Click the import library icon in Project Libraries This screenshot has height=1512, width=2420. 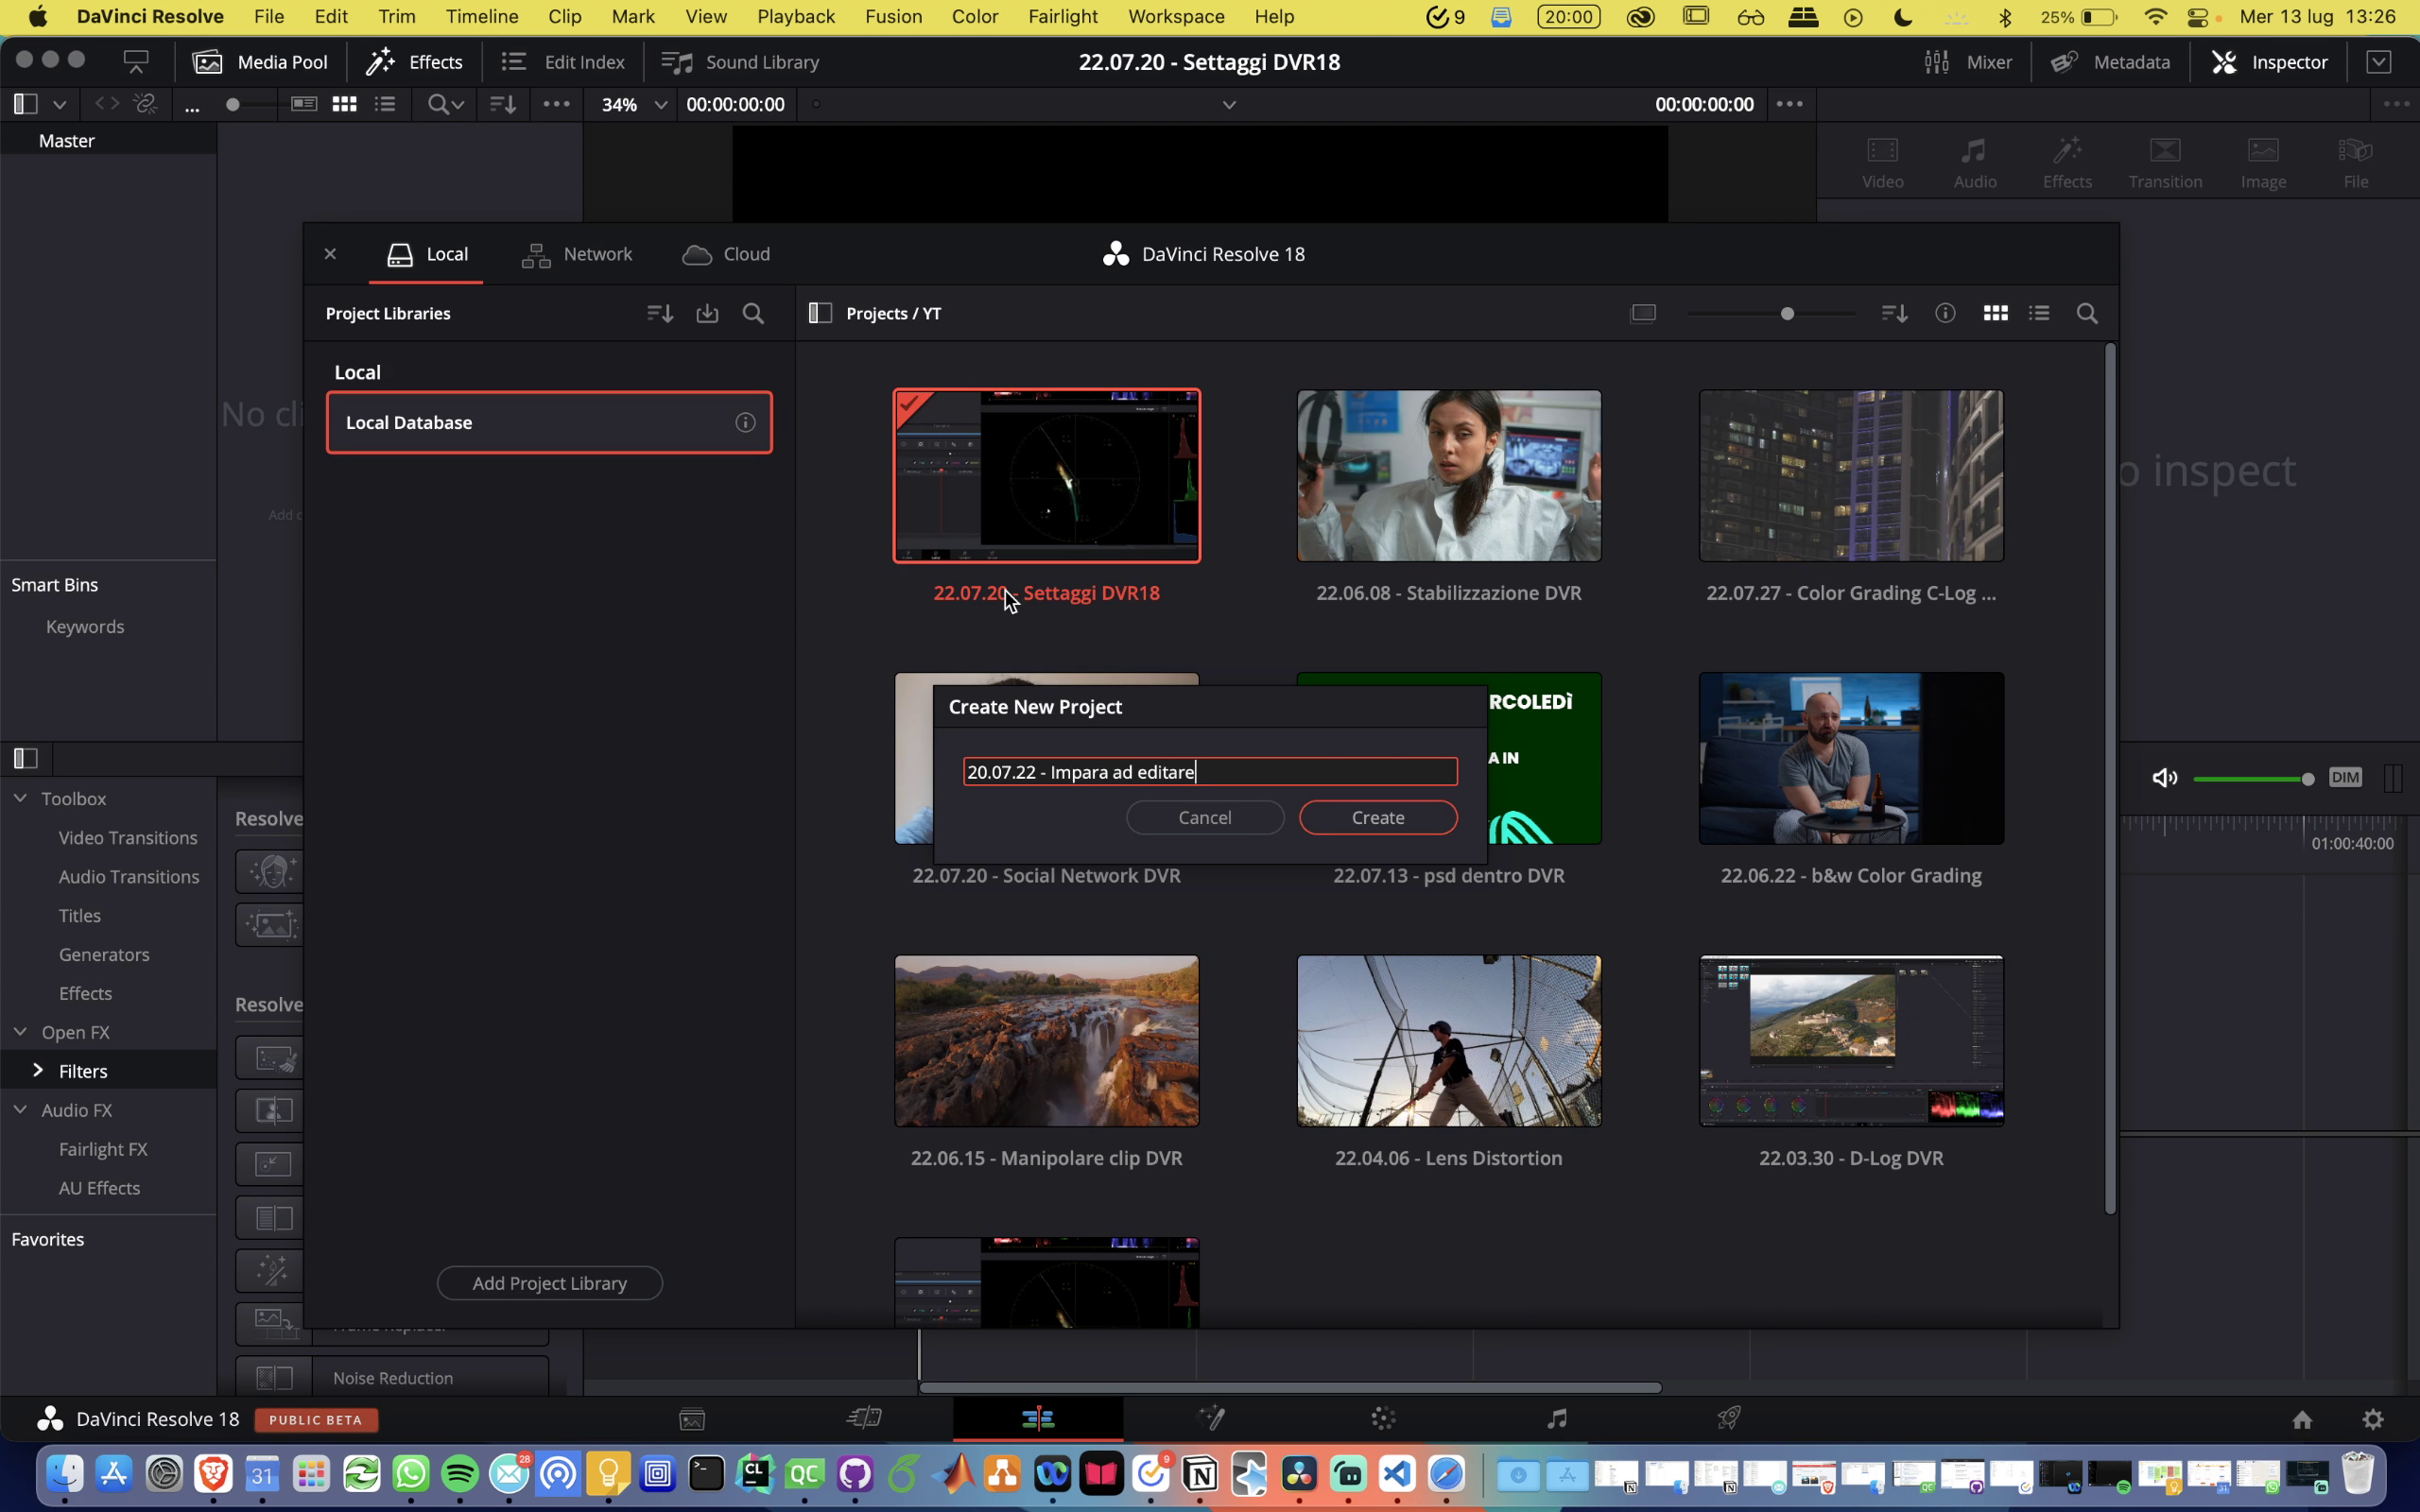[x=707, y=313]
